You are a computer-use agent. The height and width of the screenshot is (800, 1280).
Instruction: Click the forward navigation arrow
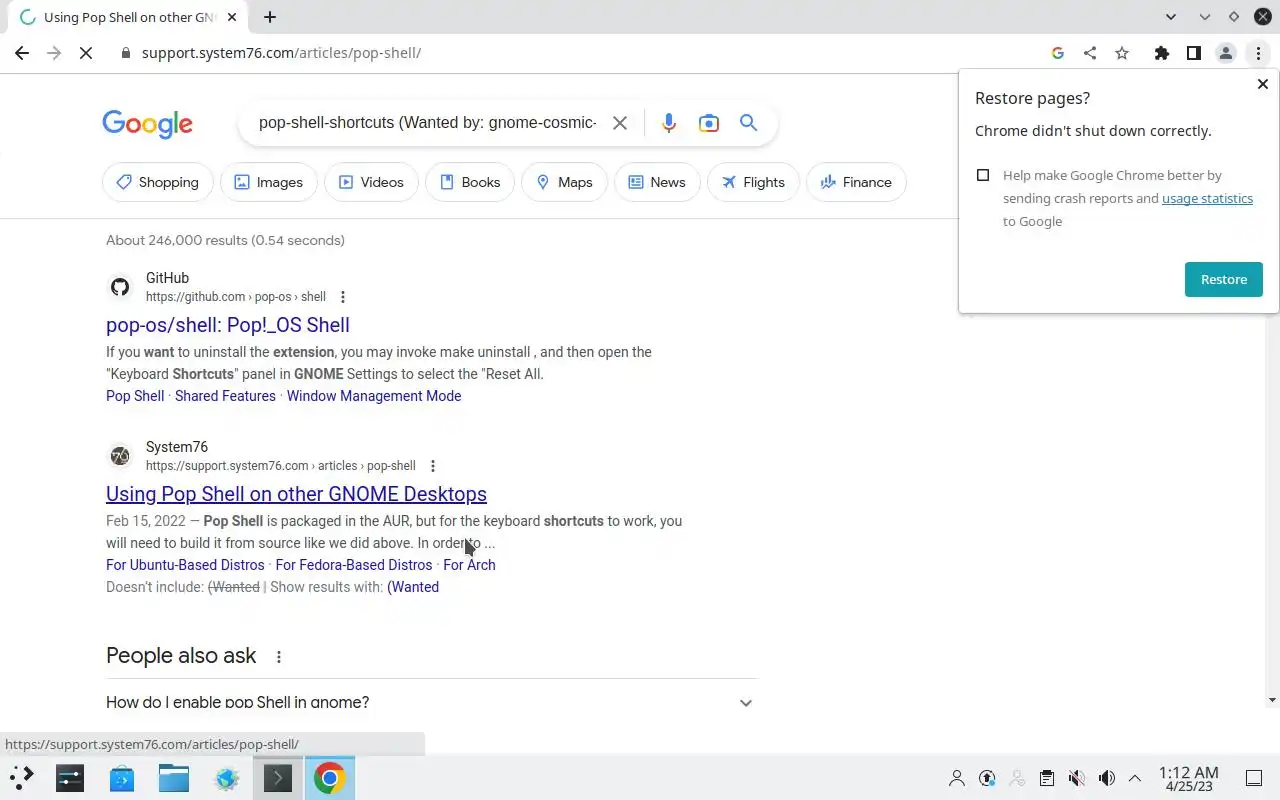pos(54,53)
